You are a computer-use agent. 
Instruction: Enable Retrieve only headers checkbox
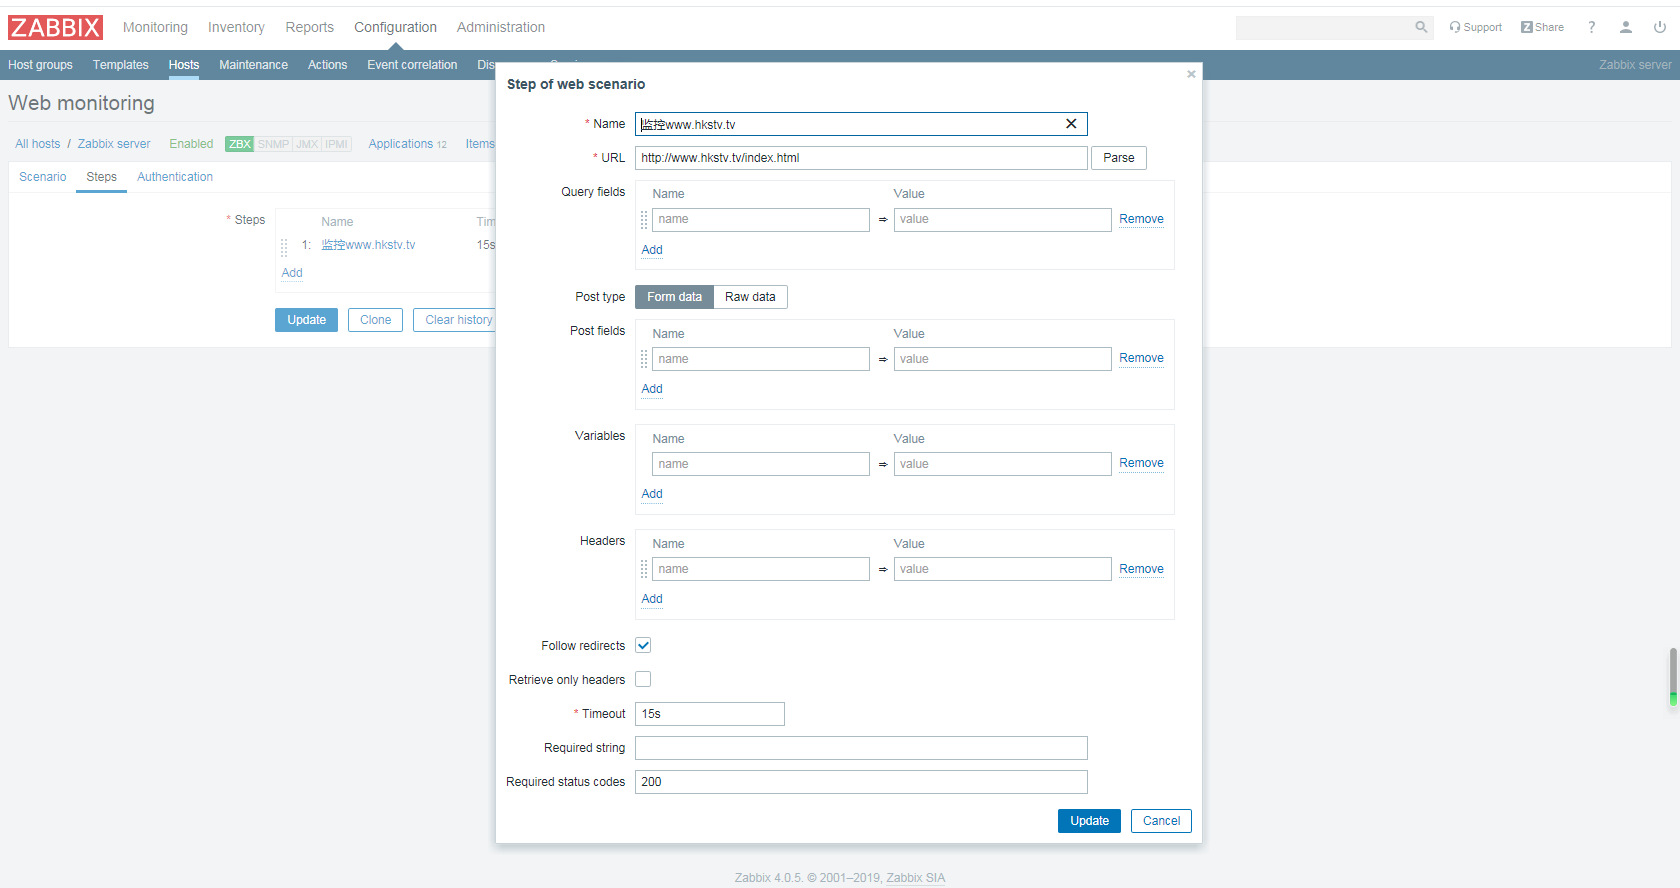pos(643,679)
